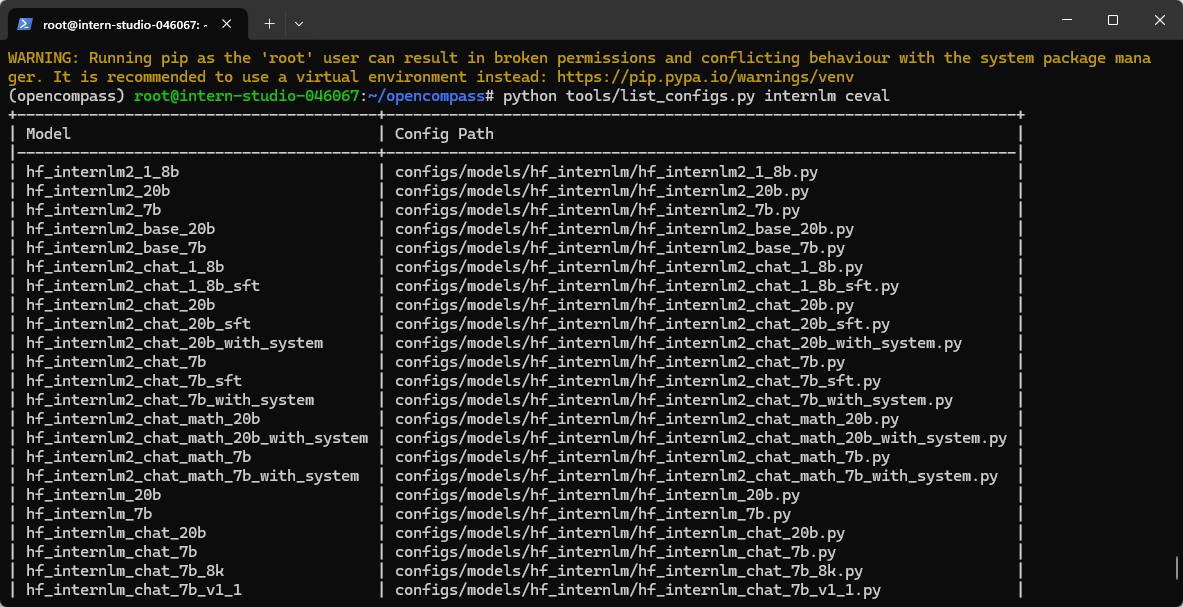Click config path ending hf_internlm2_chat_1_8b.py
This screenshot has height=607, width=1183.
pyautogui.click(x=629, y=267)
